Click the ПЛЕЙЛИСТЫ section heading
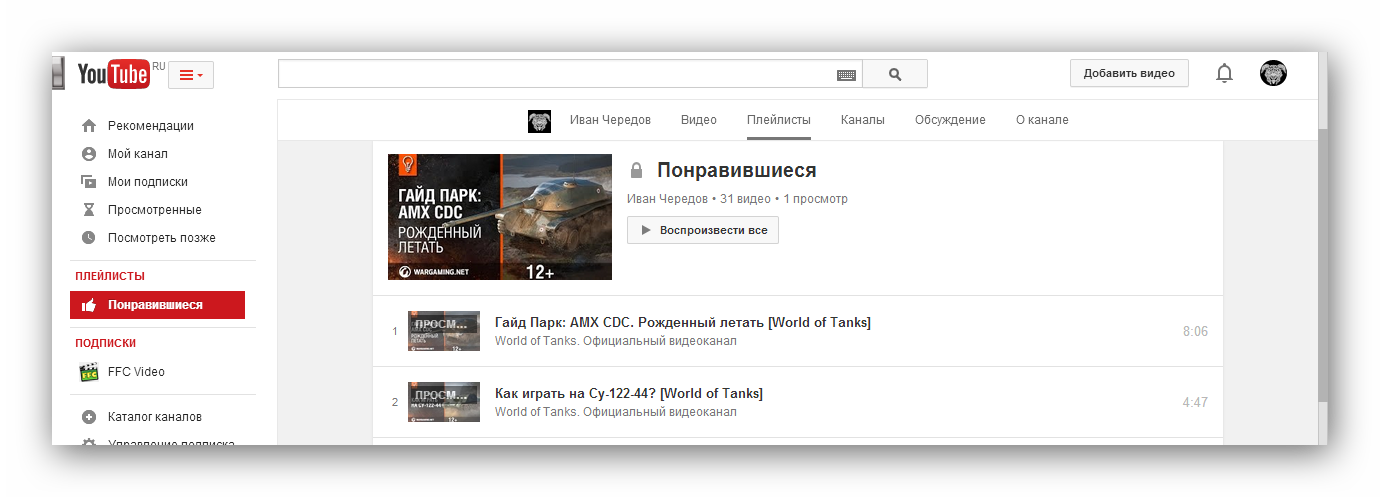1380x497 pixels. click(110, 276)
